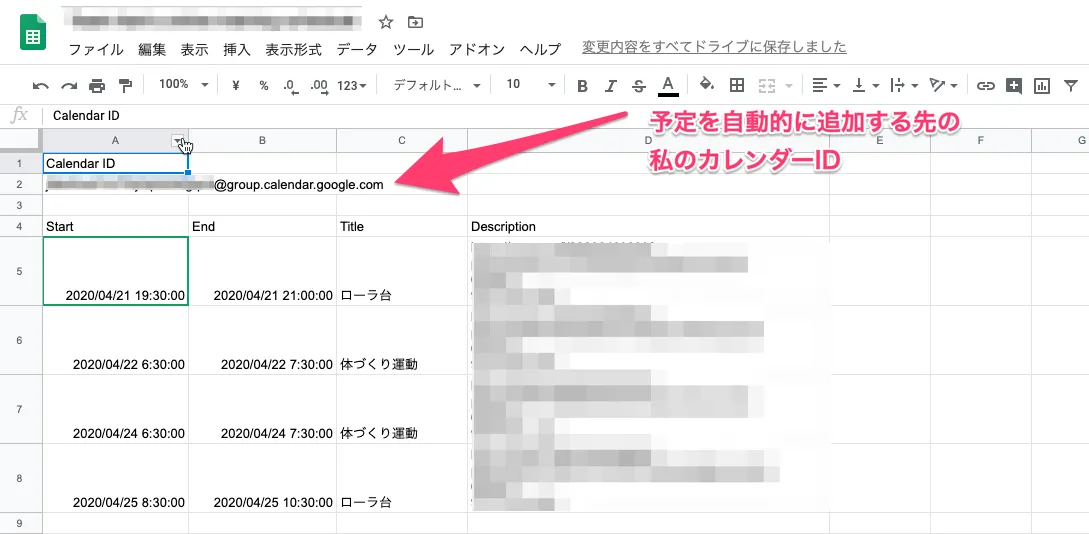The image size is (1089, 534).
Task: Open the 編集 menu
Action: click(x=152, y=49)
